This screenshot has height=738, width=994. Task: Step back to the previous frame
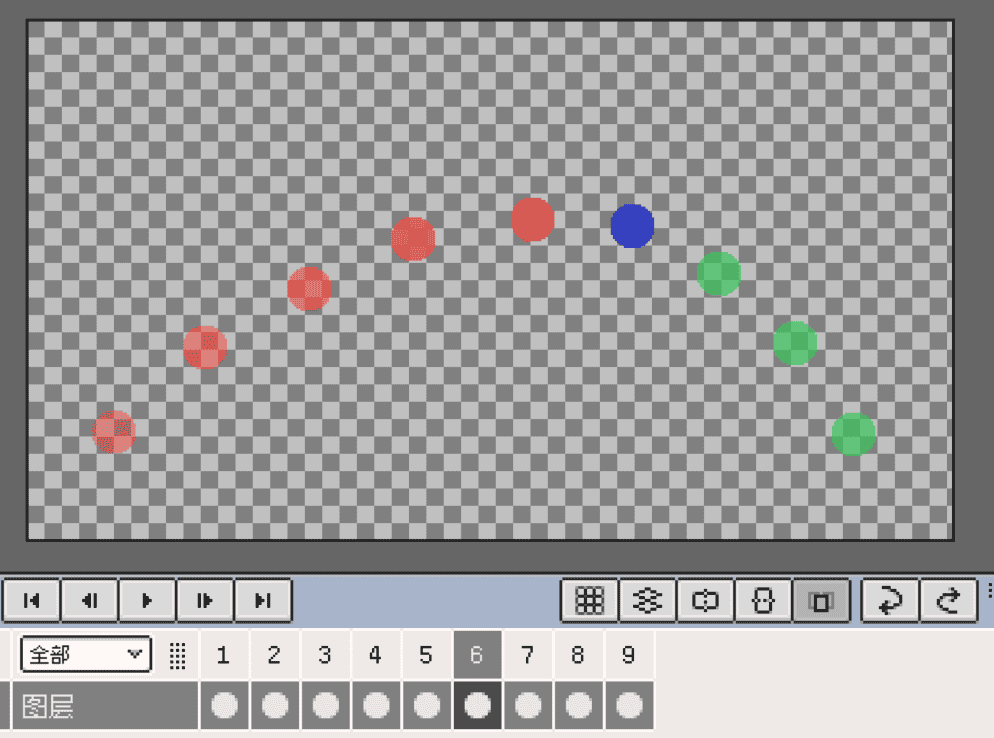coord(90,600)
